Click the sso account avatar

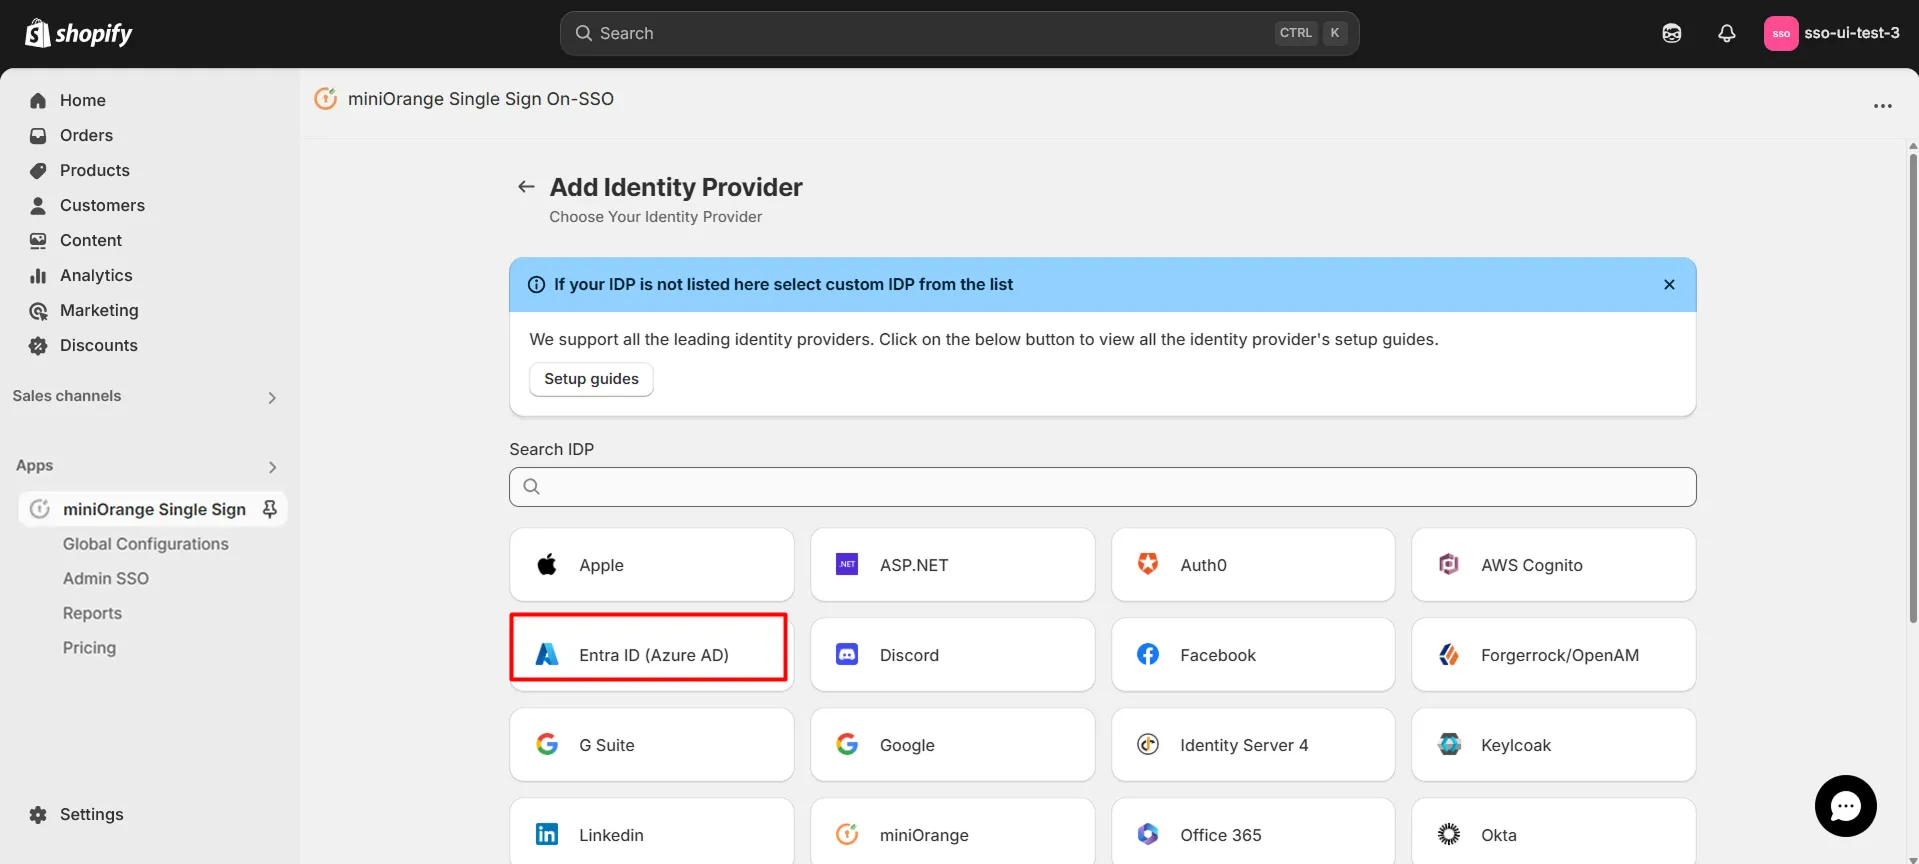(x=1781, y=33)
